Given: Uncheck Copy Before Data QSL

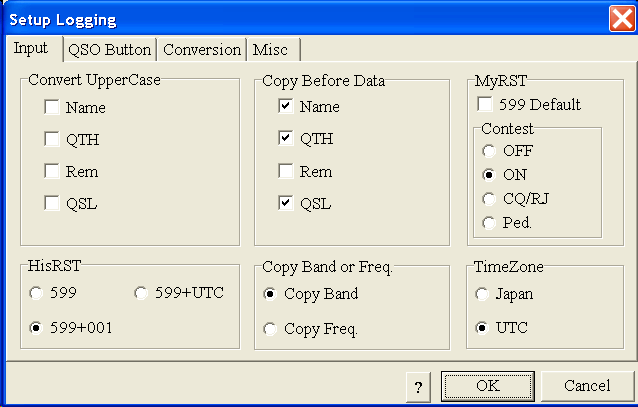Looking at the screenshot, I should tap(286, 204).
